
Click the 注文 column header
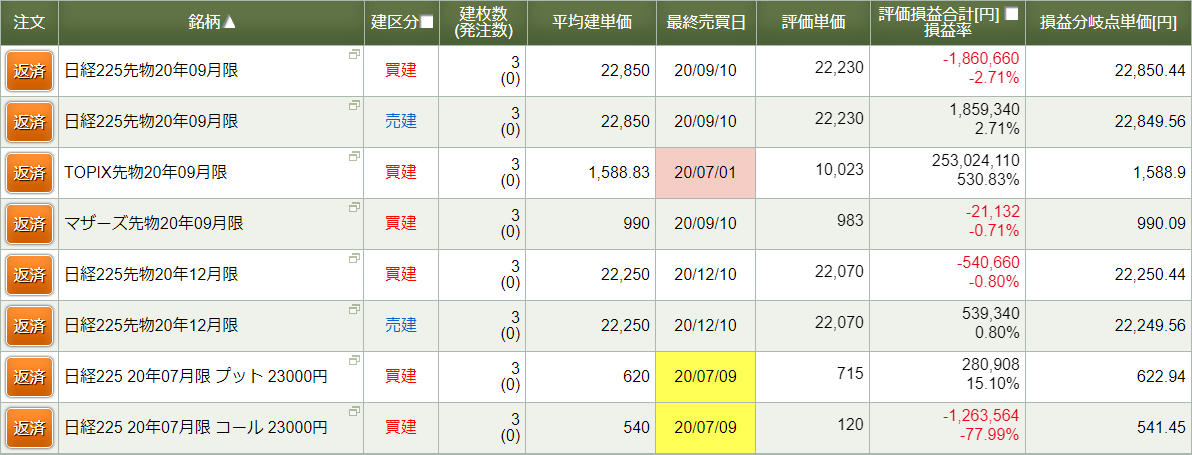click(x=29, y=22)
